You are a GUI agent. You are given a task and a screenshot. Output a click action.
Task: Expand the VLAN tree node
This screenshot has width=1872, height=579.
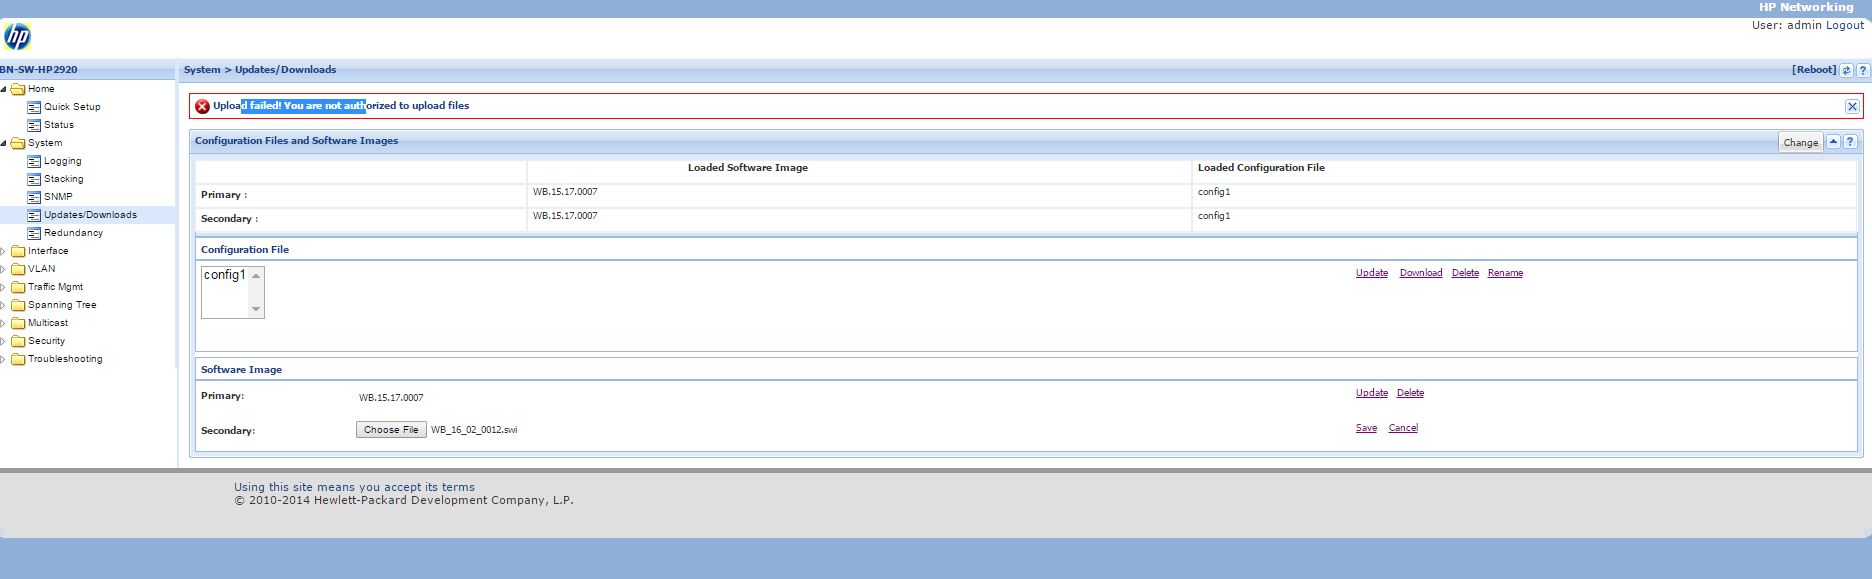click(4, 269)
